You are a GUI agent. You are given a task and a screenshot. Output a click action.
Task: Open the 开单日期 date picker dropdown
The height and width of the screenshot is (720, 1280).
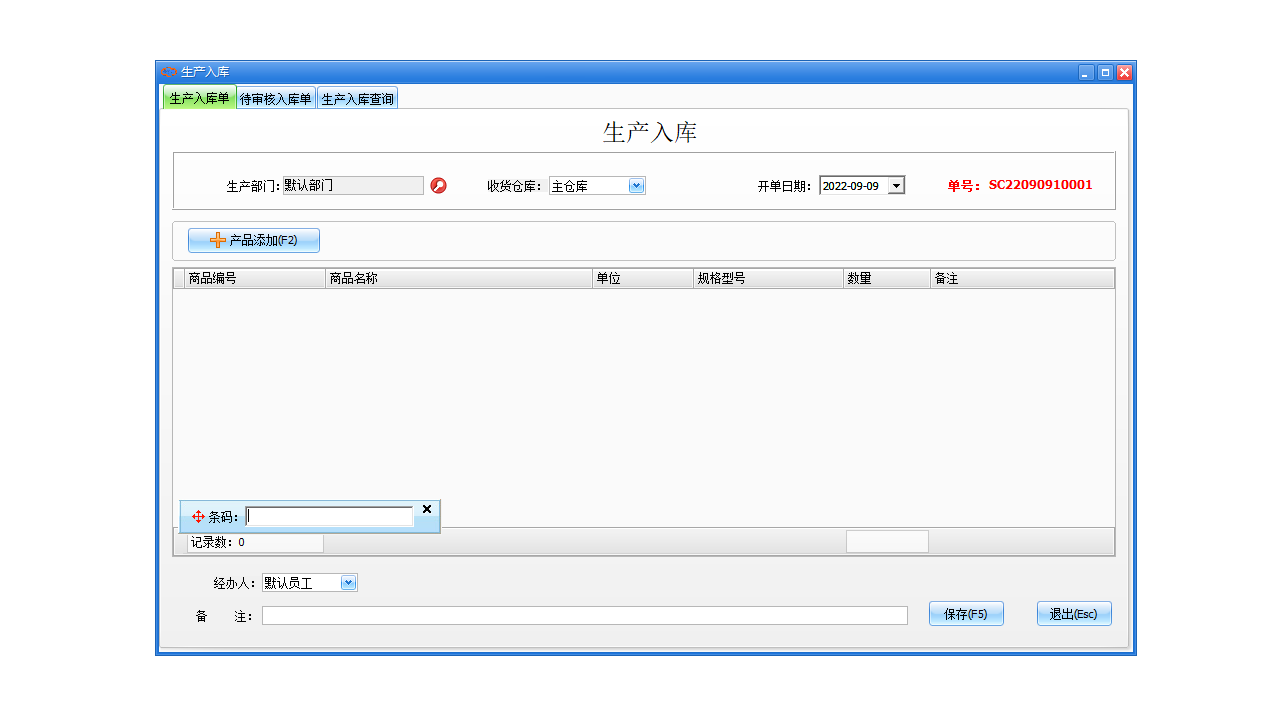pyautogui.click(x=895, y=185)
